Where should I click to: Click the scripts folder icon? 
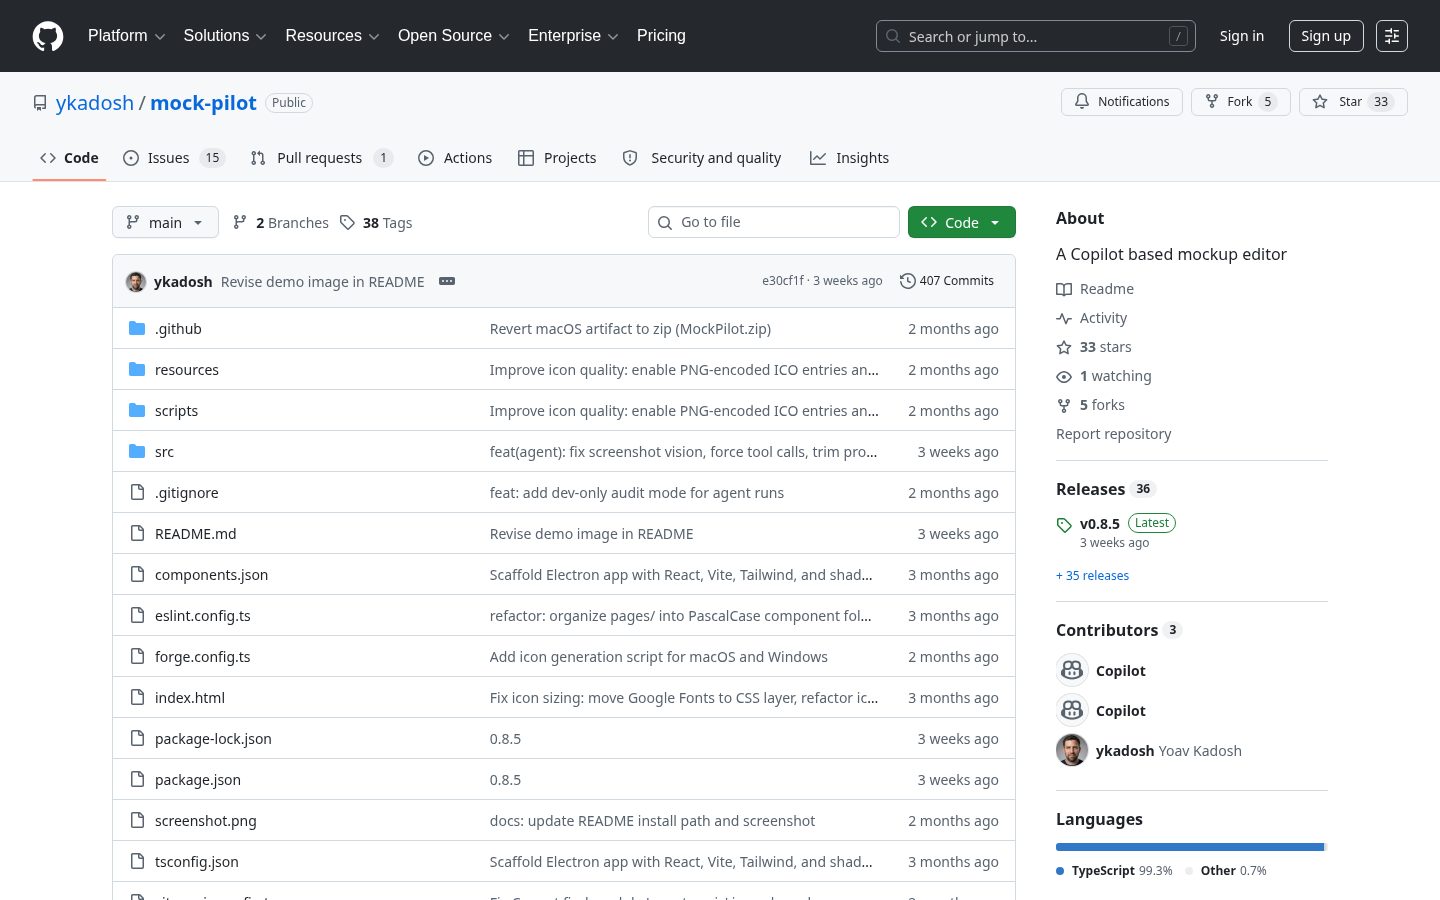(137, 410)
